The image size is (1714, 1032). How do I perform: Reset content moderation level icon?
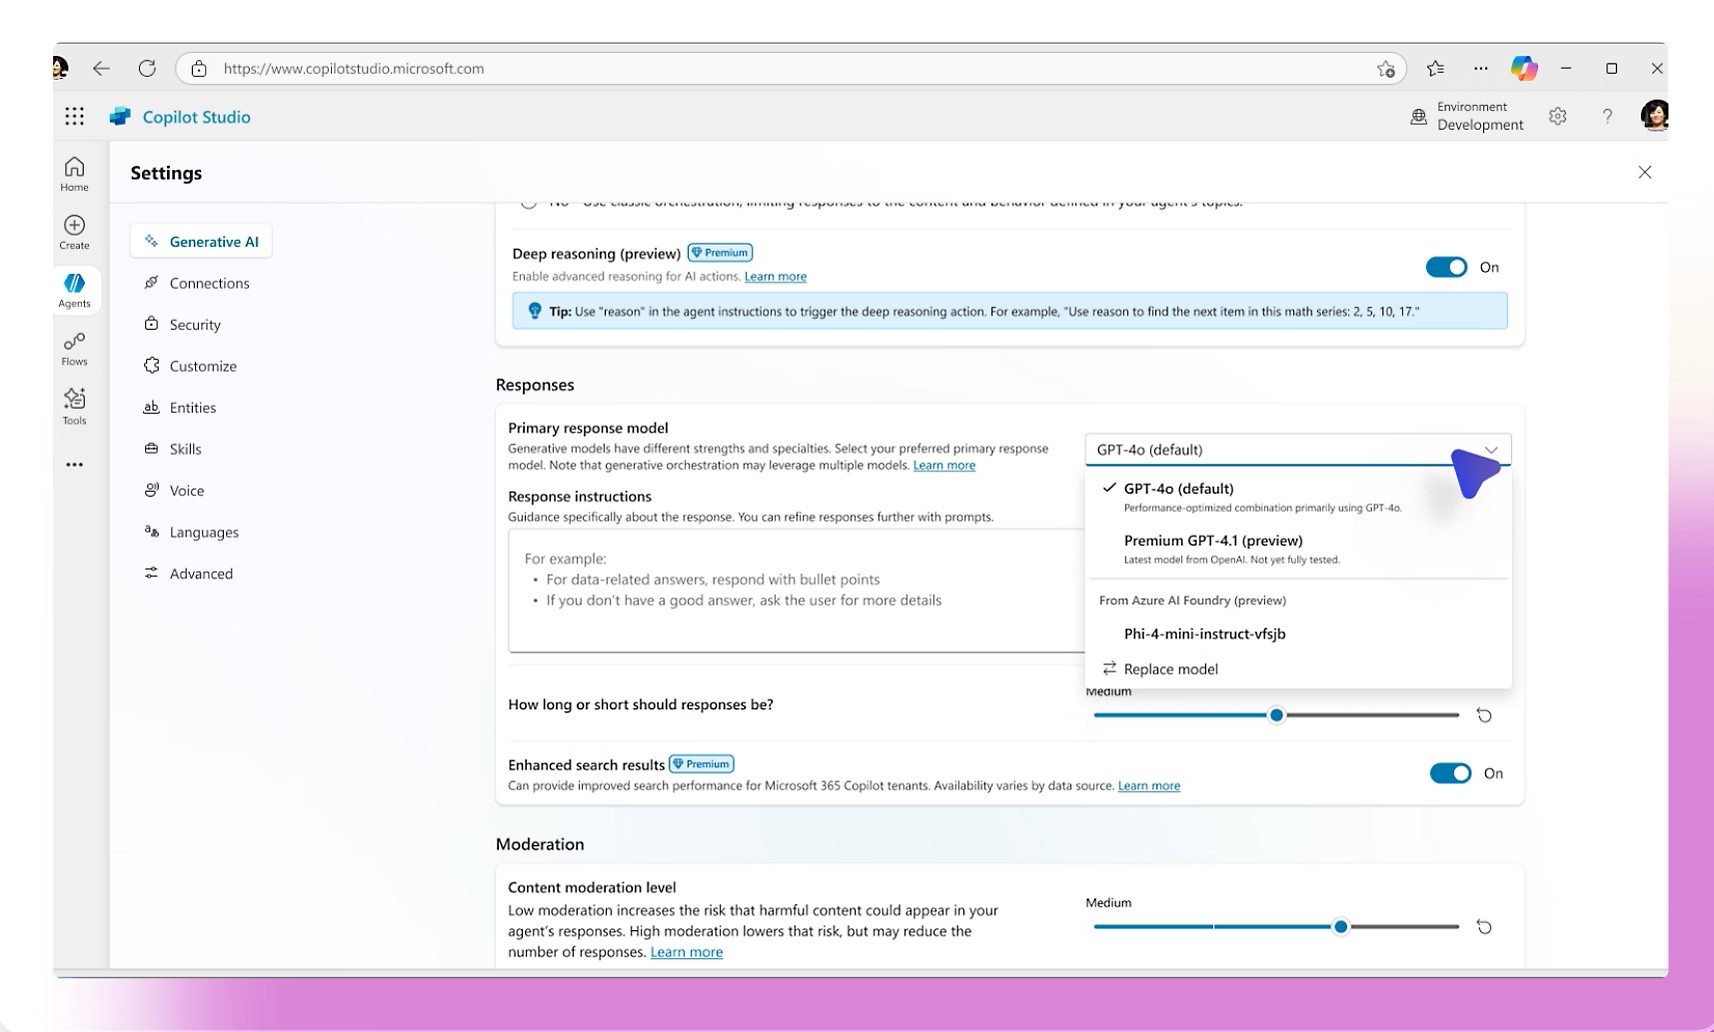(x=1484, y=927)
